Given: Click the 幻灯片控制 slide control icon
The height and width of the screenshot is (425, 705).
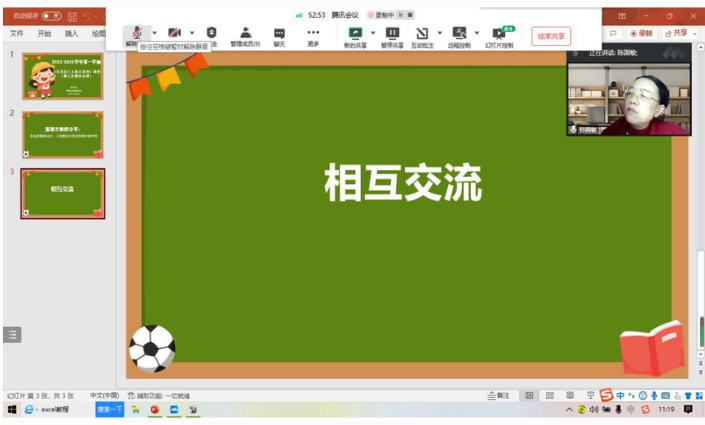Looking at the screenshot, I should 499,34.
